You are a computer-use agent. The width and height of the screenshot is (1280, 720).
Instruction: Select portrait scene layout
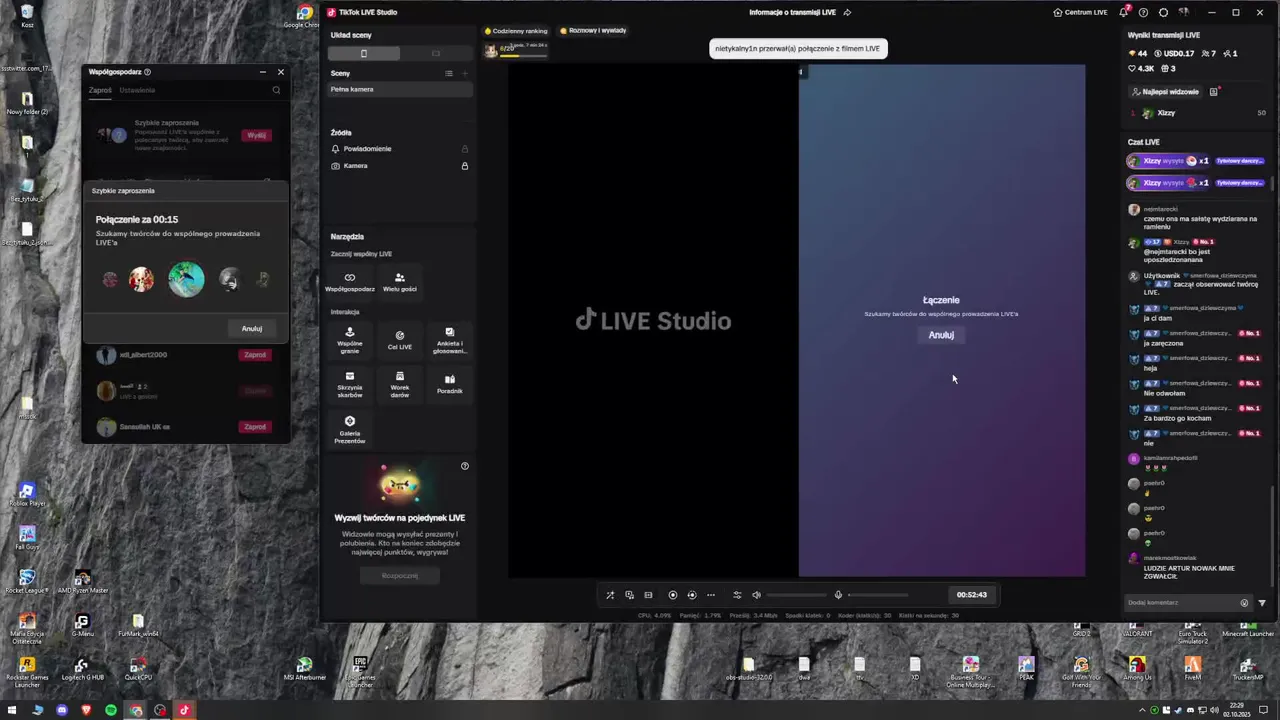pyautogui.click(x=364, y=53)
